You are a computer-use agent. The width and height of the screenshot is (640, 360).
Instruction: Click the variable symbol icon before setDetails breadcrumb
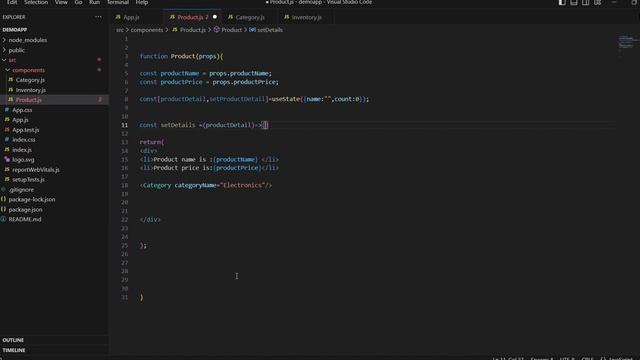click(x=252, y=30)
